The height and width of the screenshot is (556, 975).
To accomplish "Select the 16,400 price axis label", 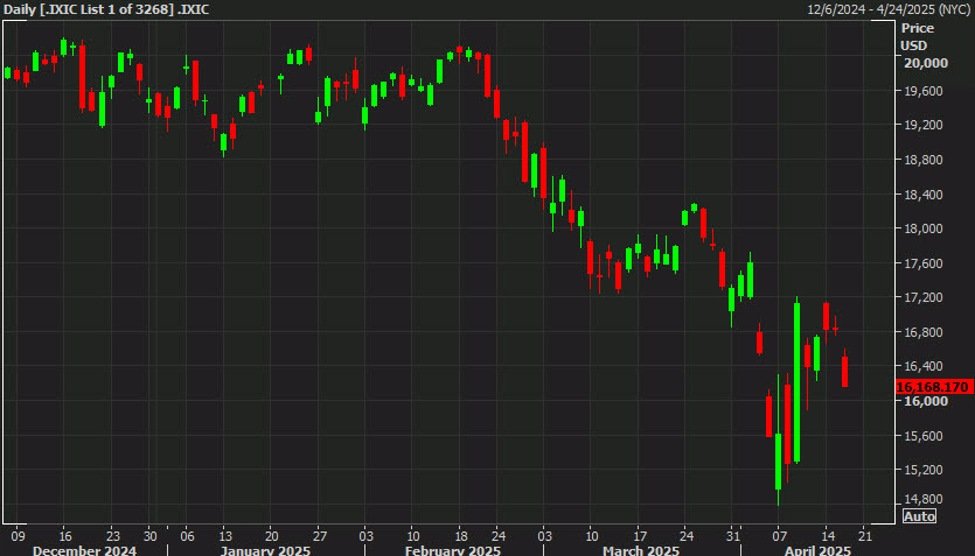I will coord(924,367).
